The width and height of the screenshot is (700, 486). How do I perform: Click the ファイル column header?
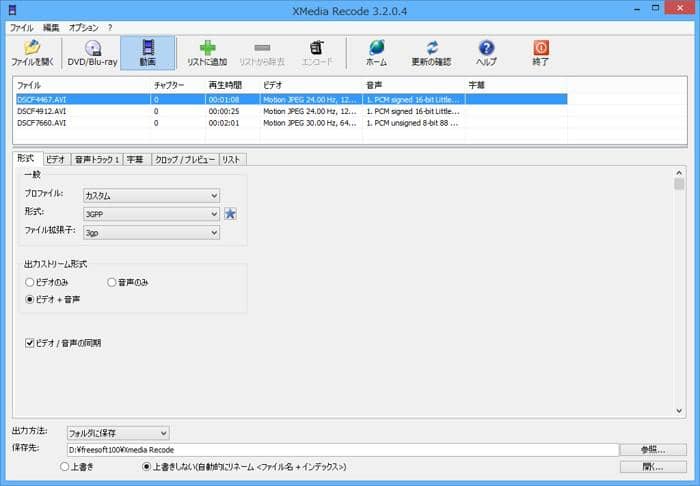(x=83, y=85)
